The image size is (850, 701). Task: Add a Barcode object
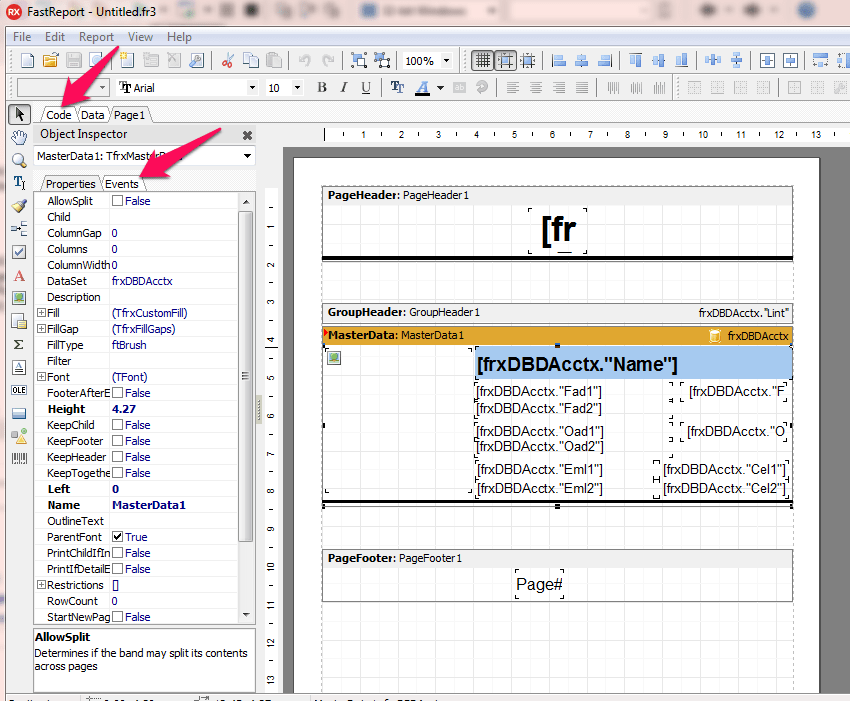point(18,457)
